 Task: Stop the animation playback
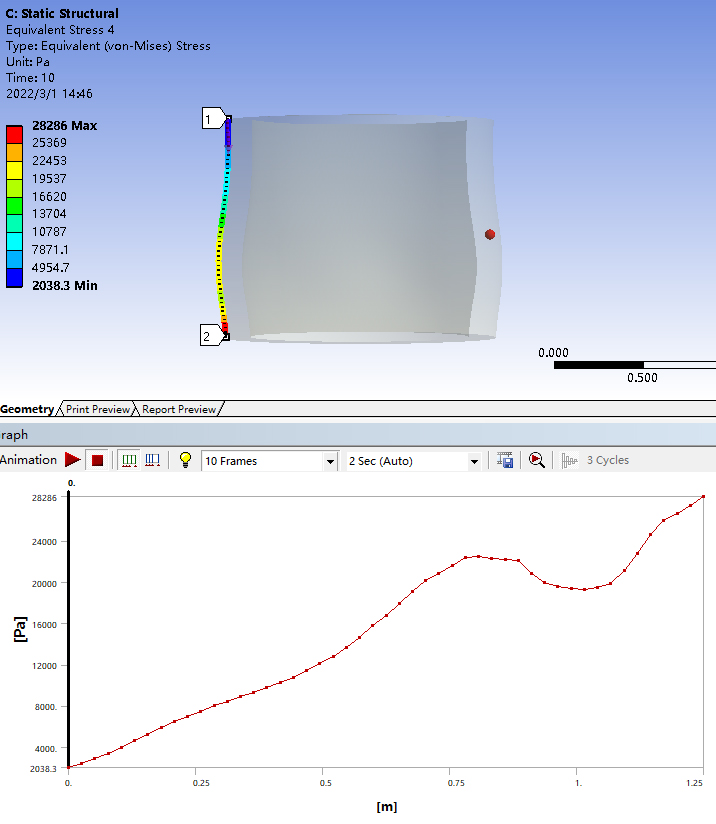97,460
